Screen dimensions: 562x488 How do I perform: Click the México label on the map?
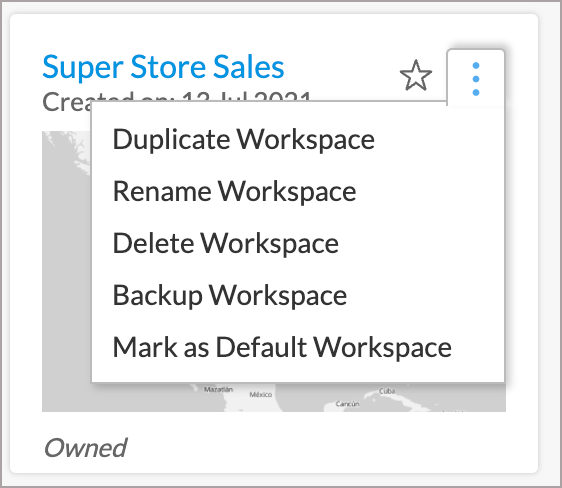coord(261,394)
